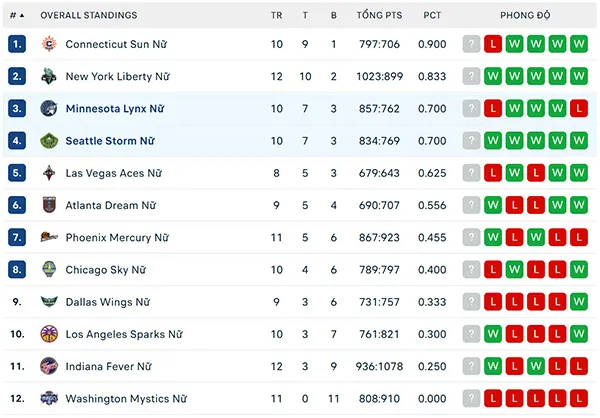The image size is (600, 418).
Task: Open the Dallas Wings Nữ team page
Action: pos(108,302)
